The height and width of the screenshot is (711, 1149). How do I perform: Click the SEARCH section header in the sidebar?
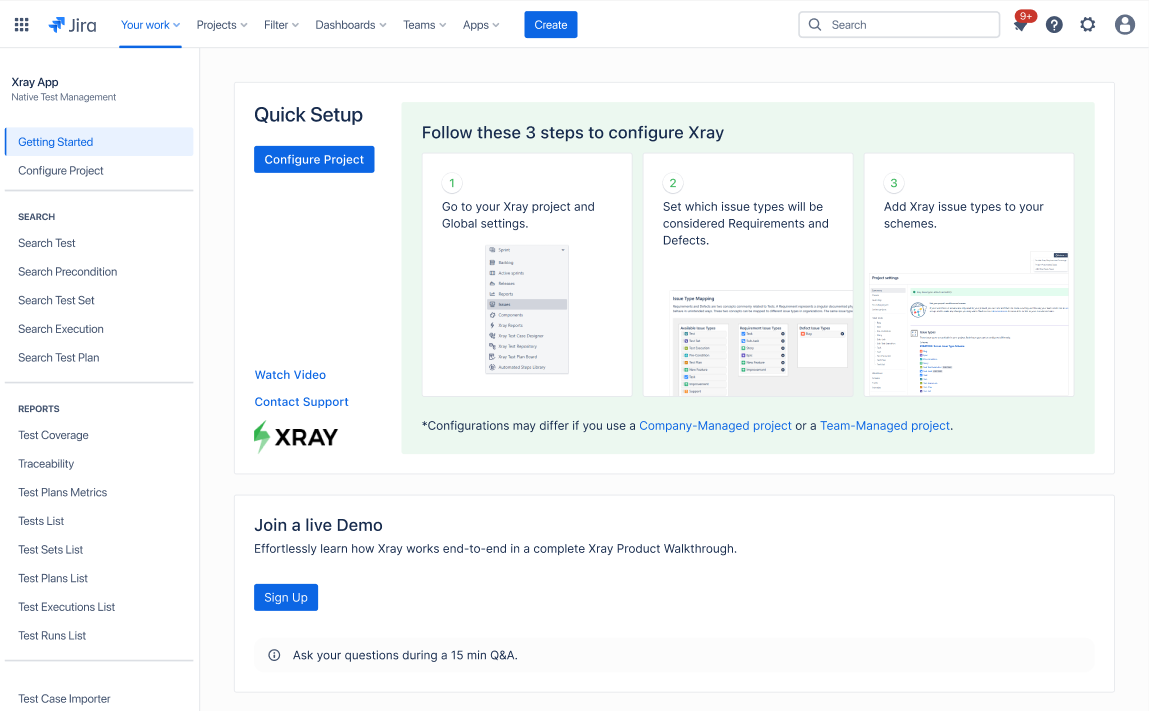[x=37, y=217]
